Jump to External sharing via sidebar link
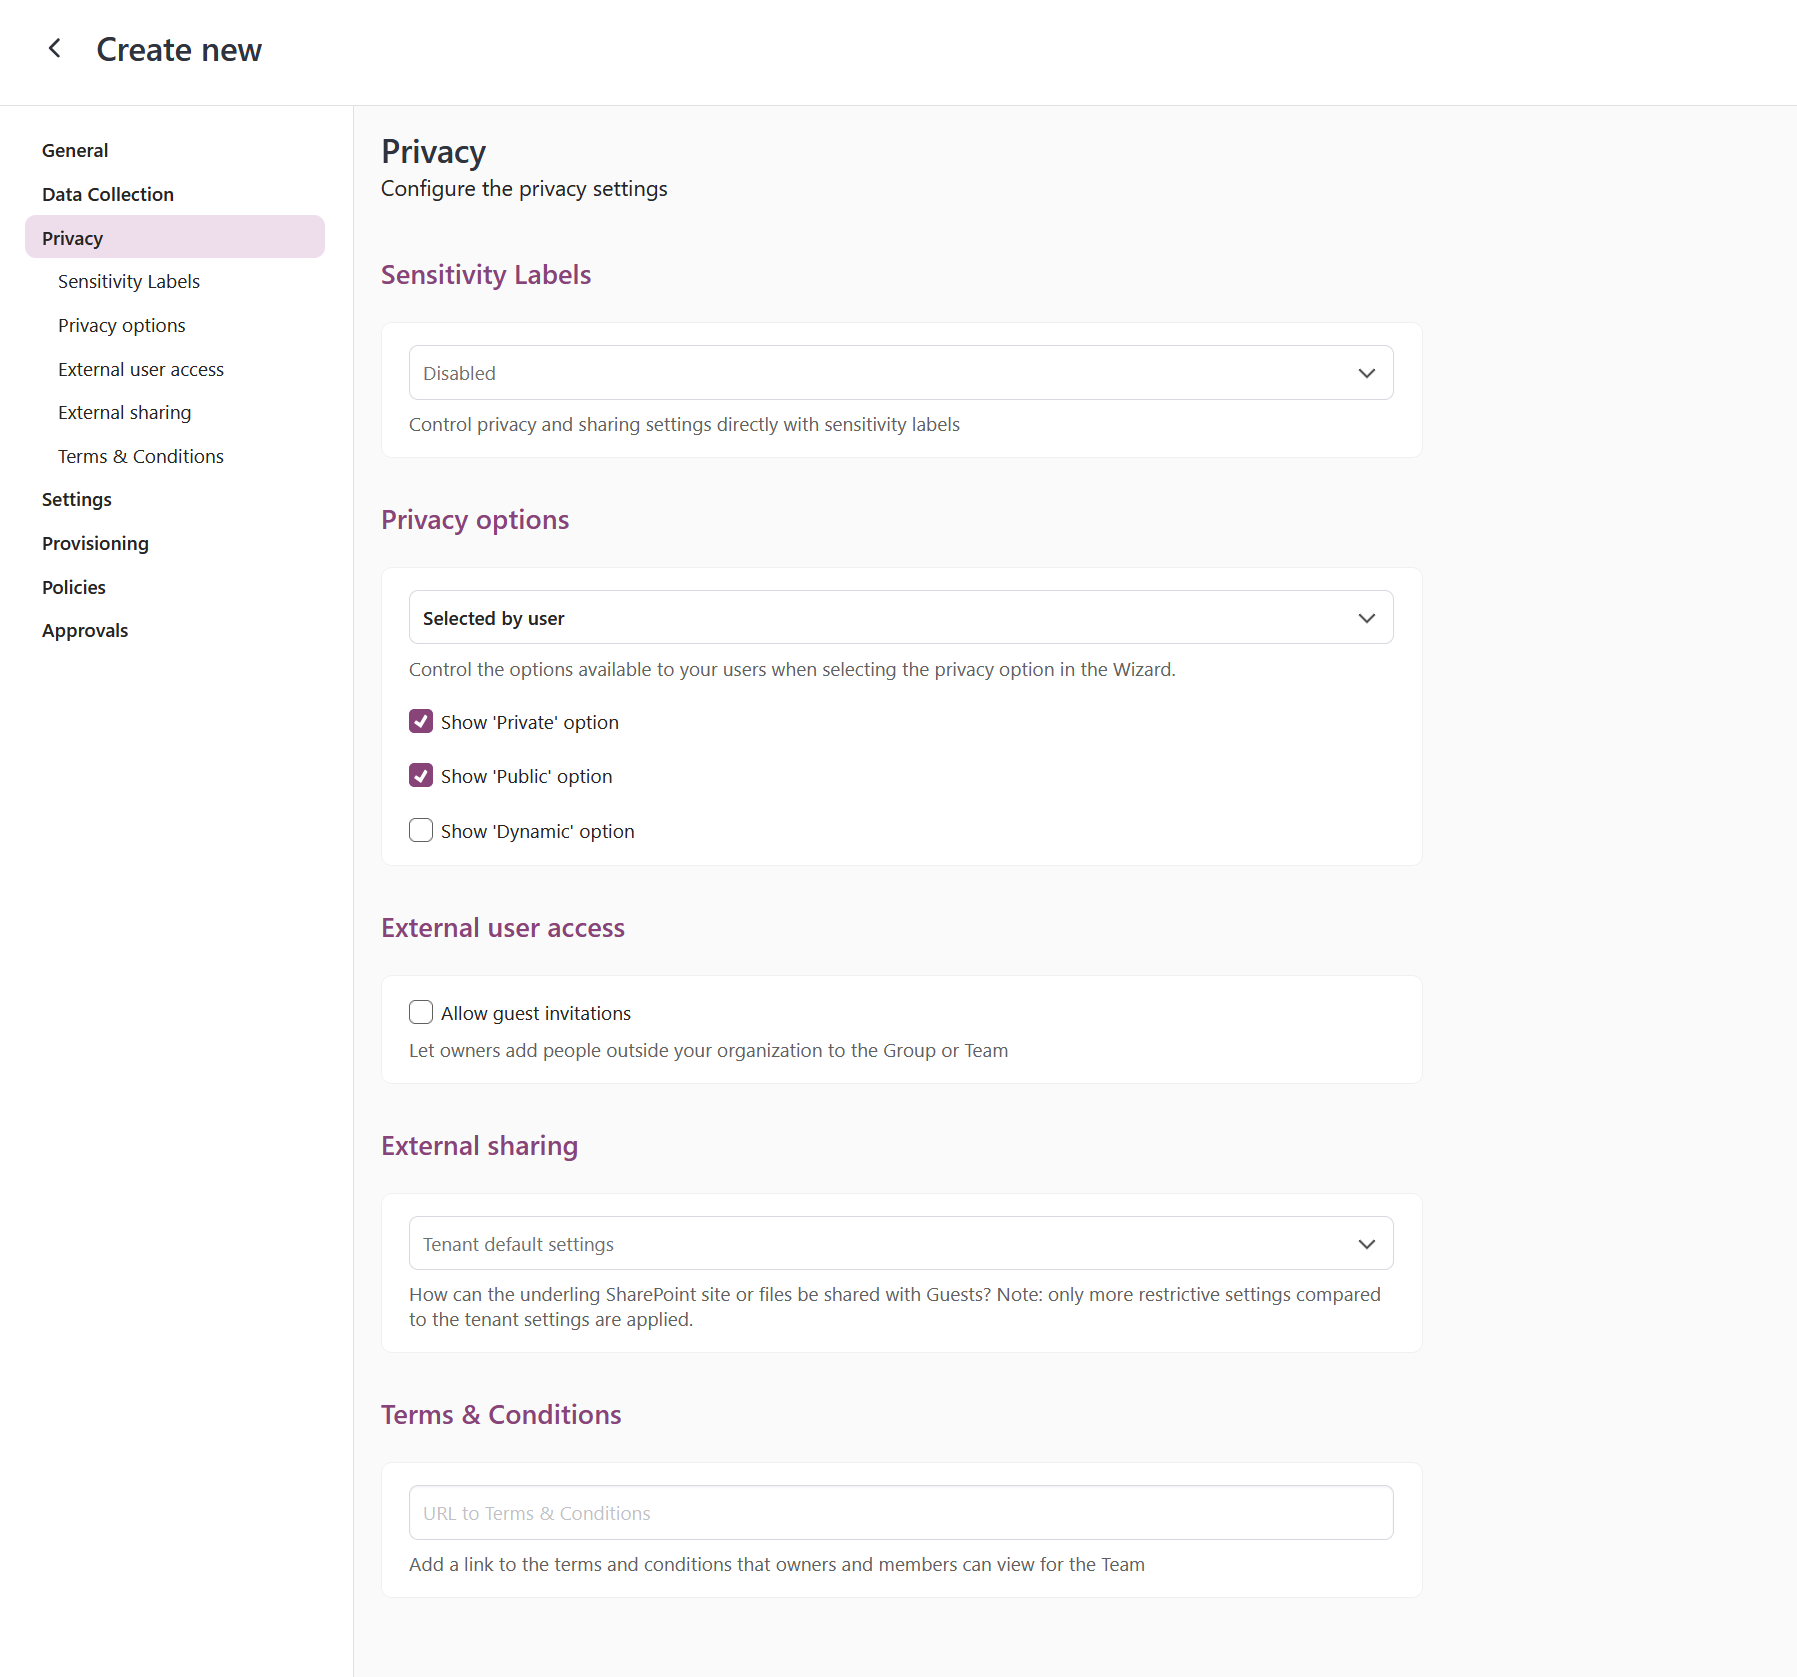The height and width of the screenshot is (1677, 1797). point(124,412)
